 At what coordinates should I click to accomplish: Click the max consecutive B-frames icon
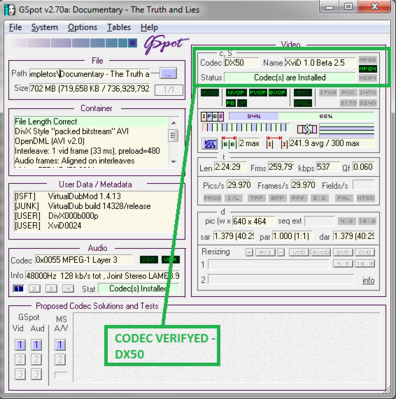229,143
